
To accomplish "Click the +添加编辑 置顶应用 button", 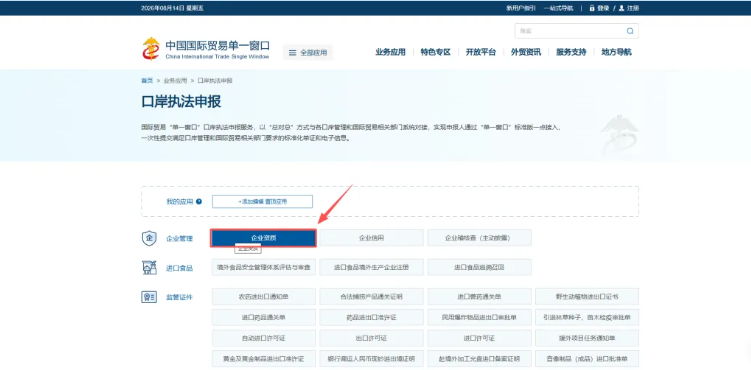I will 262,202.
